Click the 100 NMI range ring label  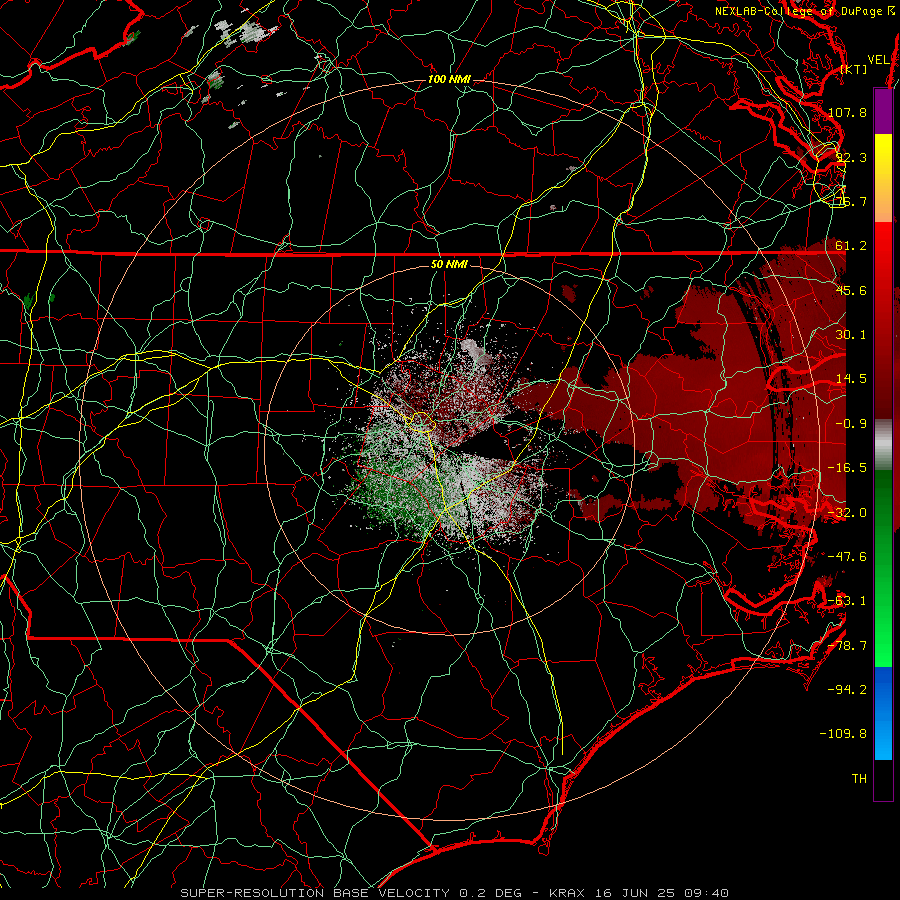click(449, 79)
